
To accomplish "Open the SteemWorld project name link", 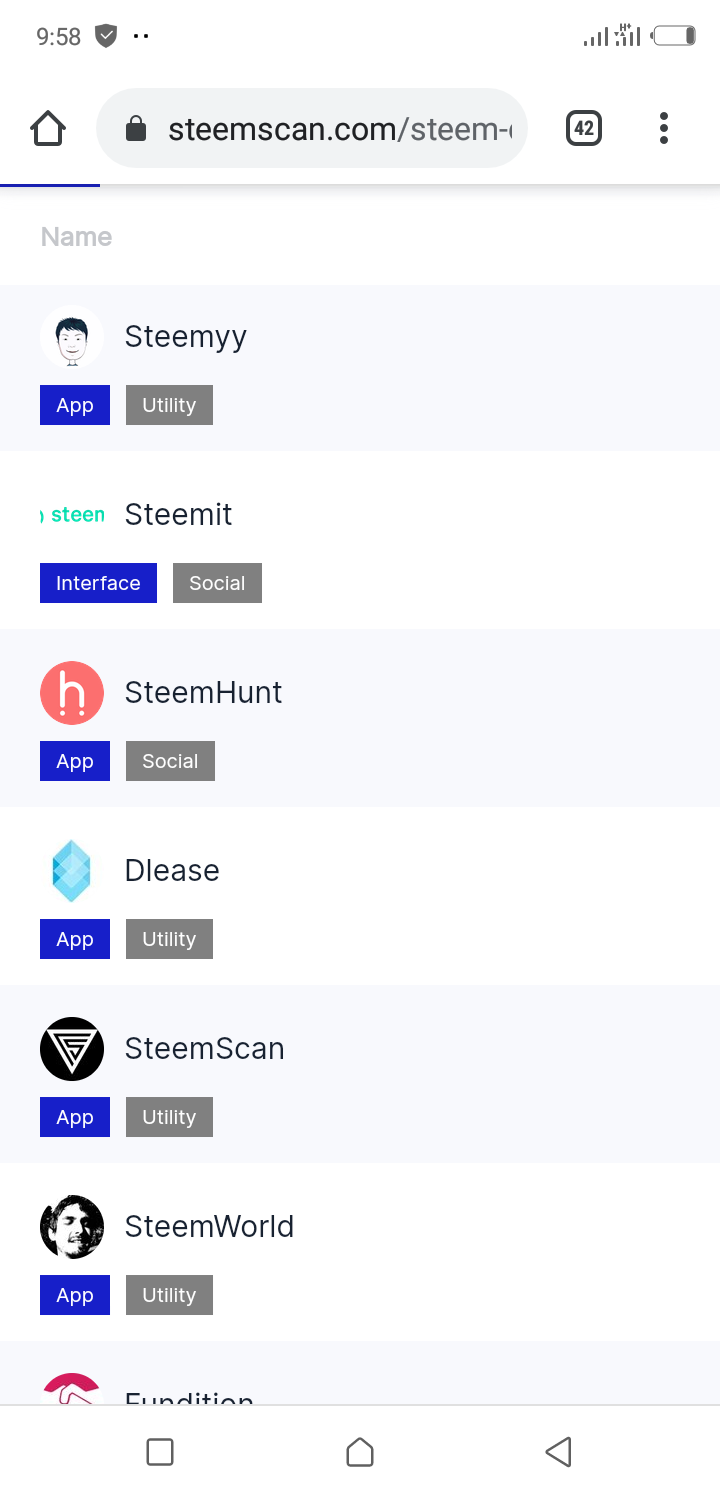I will [209, 1227].
